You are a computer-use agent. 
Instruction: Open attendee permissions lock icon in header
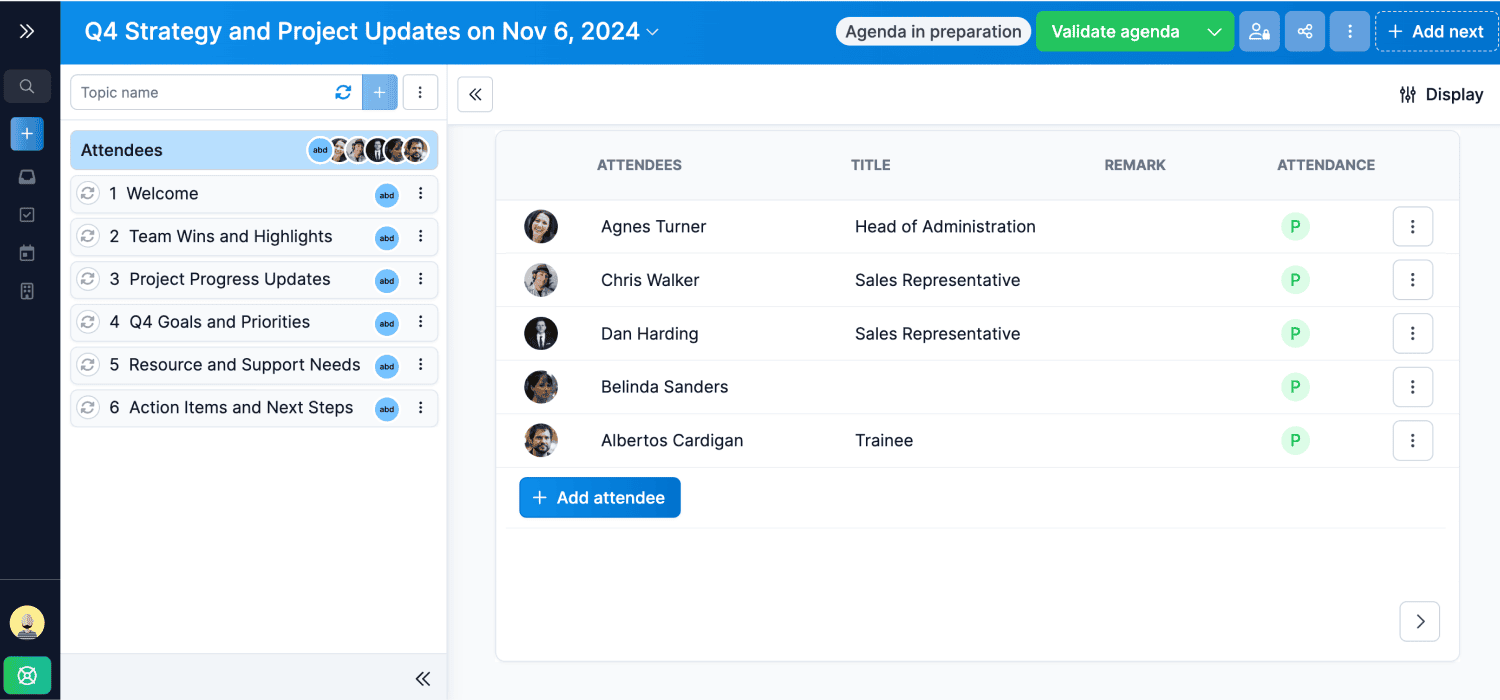pos(1259,32)
